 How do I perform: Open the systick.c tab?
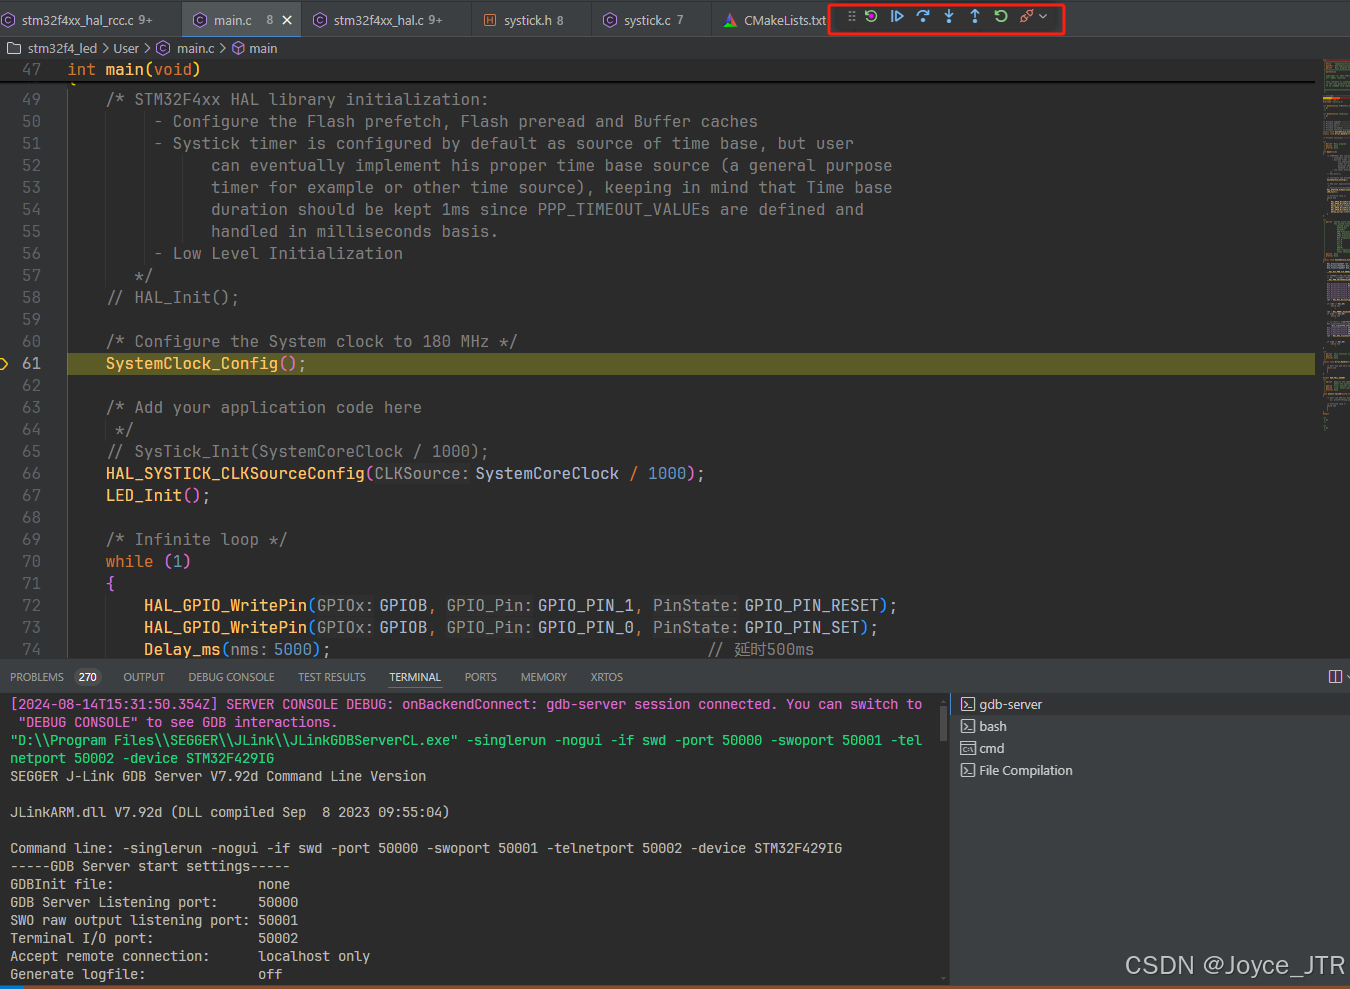pos(653,20)
